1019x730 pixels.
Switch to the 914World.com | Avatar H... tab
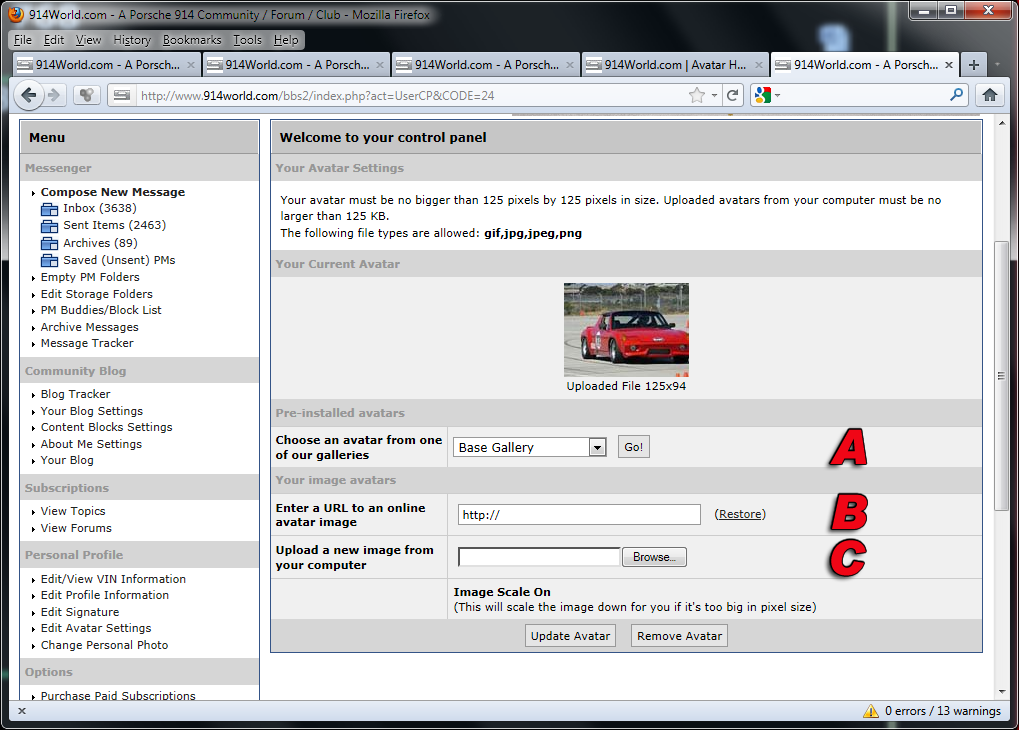click(675, 65)
